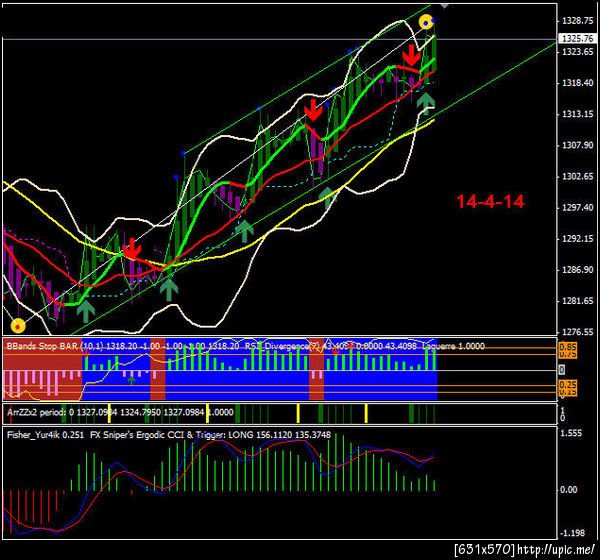600x560 pixels.
Task: Select the red down arrow near 1313.15
Action: click(x=313, y=110)
